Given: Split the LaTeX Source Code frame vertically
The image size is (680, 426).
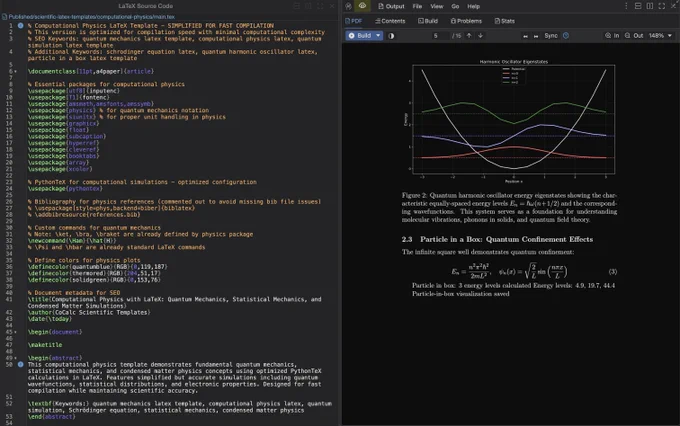Looking at the screenshot, I should click(x=308, y=6).
